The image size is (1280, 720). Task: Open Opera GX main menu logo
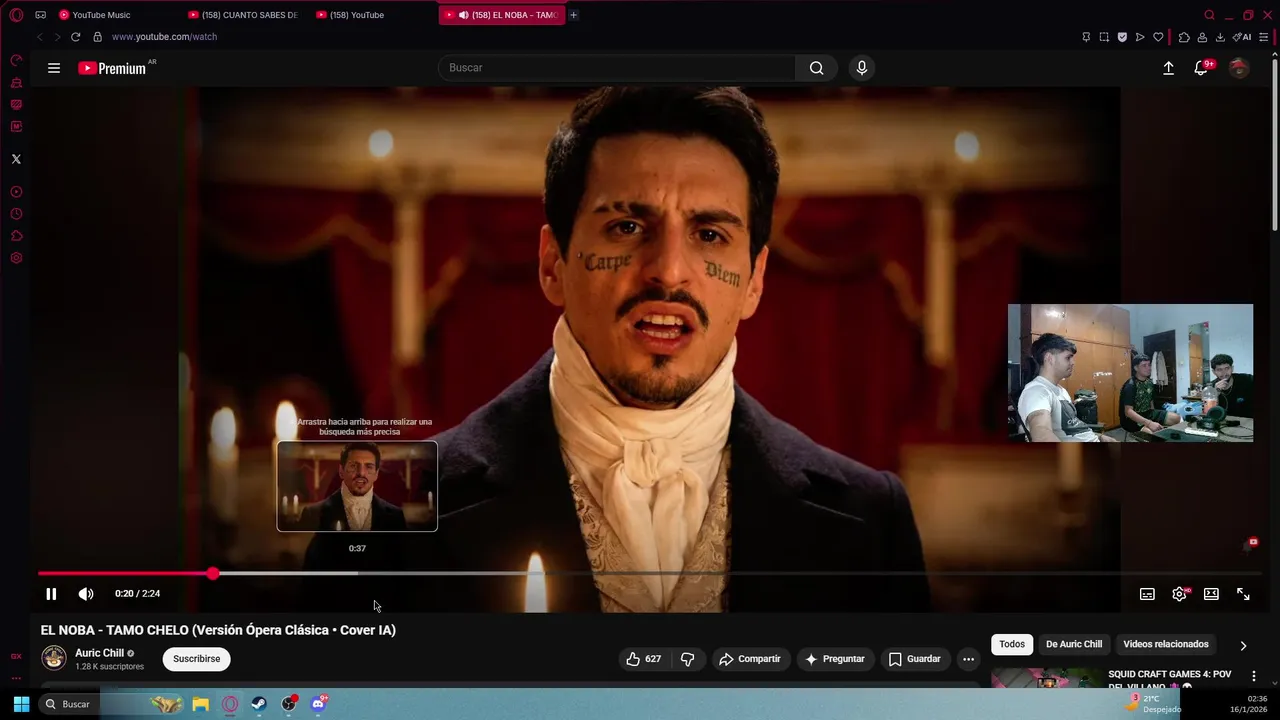pos(16,15)
